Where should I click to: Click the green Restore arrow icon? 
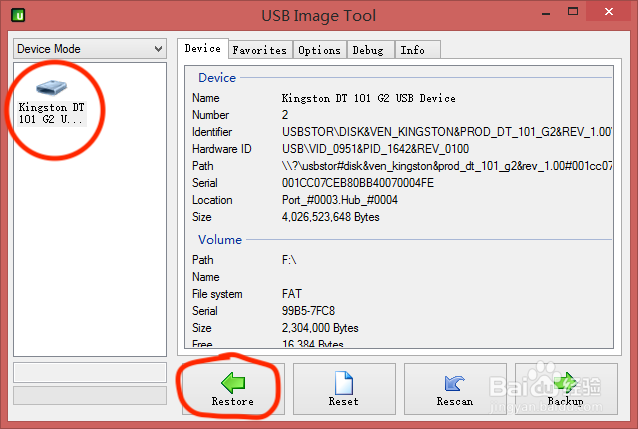[x=233, y=382]
